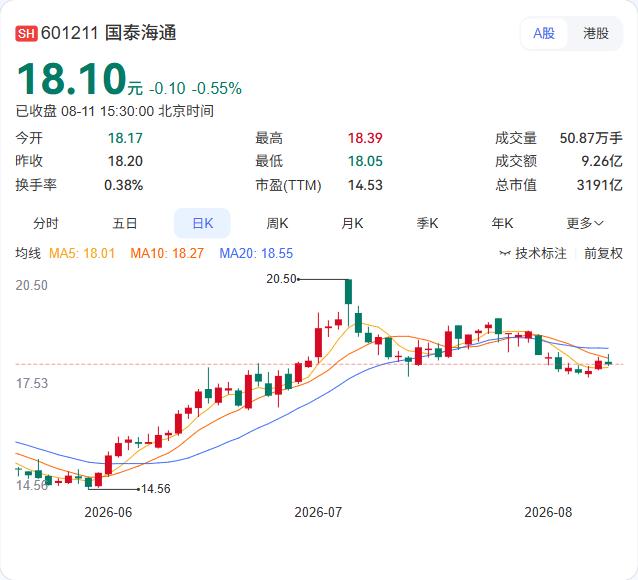Click the percentage change -0.55%
Screen dimensions: 638x580
[216, 88]
